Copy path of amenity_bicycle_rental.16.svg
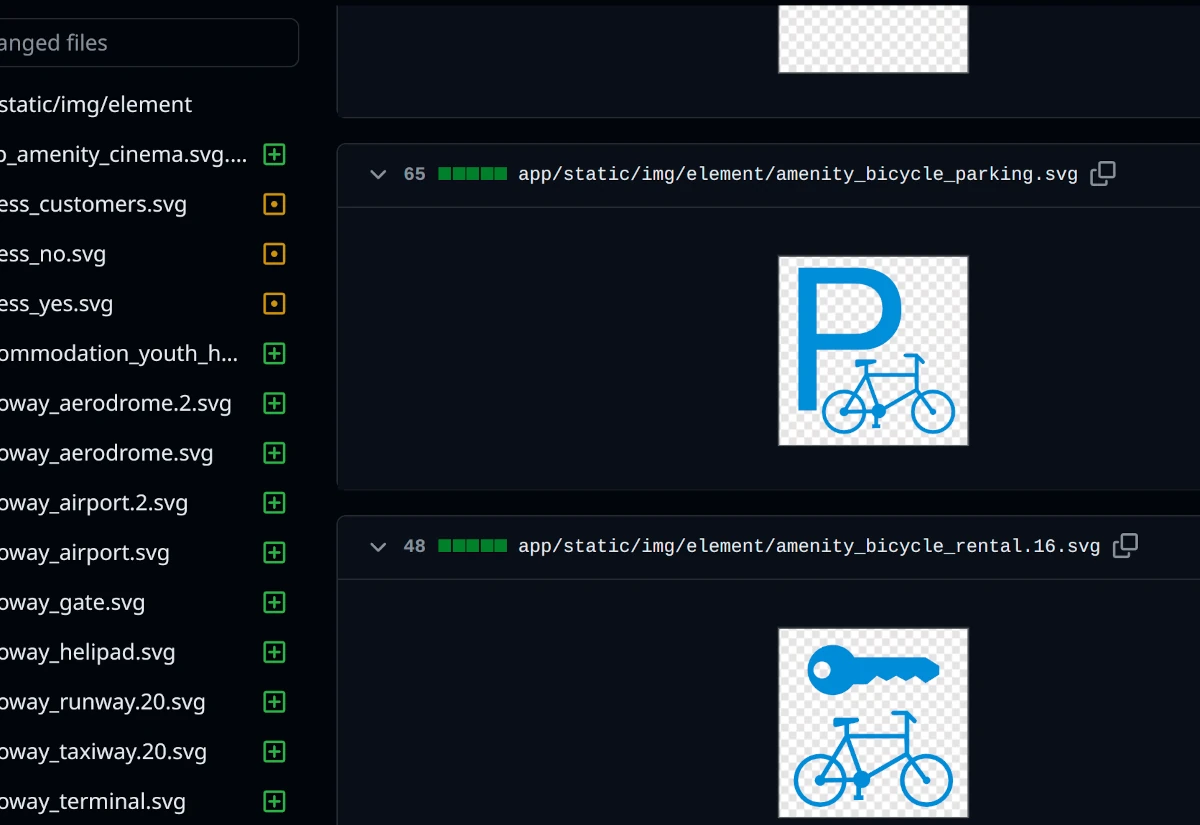1200x825 pixels. 1125,546
